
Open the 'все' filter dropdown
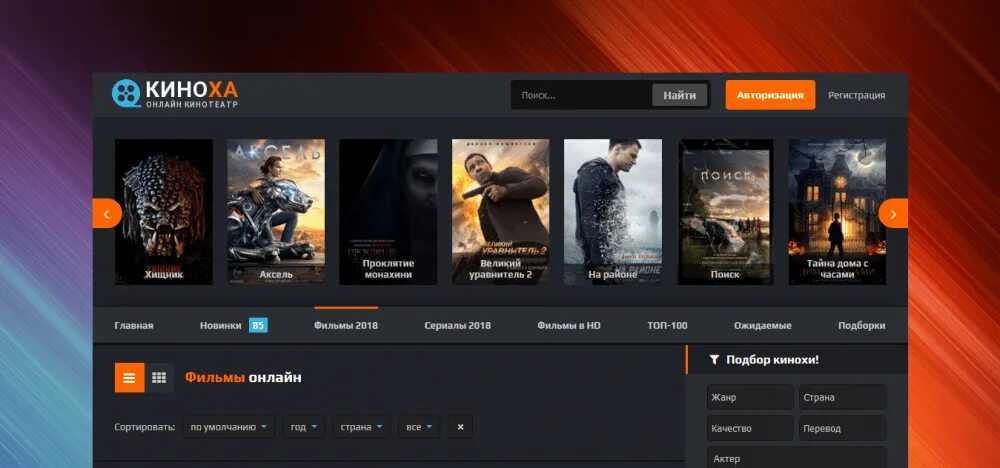[419, 427]
